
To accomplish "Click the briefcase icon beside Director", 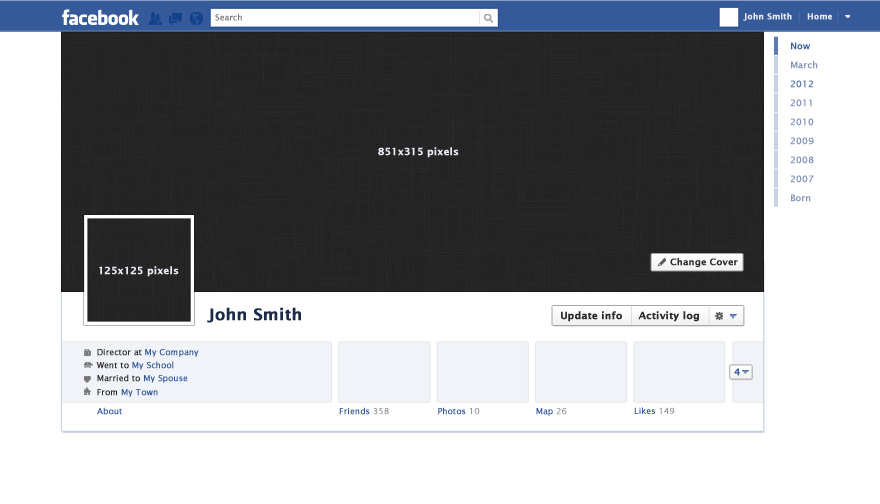I will point(87,352).
